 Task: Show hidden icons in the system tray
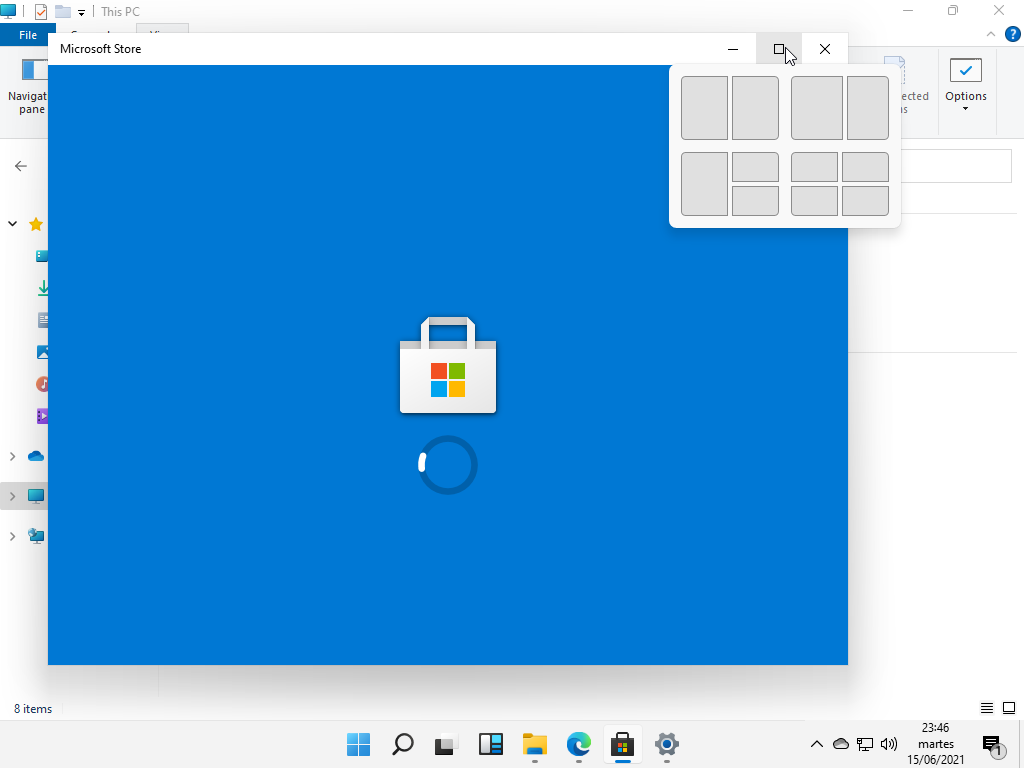[816, 744]
